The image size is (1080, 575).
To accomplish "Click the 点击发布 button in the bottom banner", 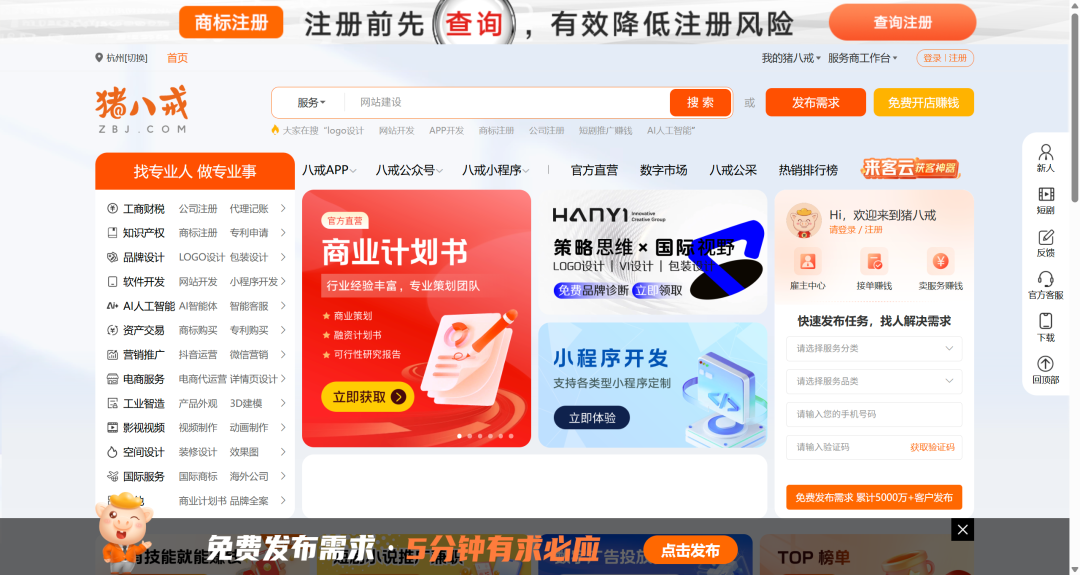I will (x=690, y=550).
